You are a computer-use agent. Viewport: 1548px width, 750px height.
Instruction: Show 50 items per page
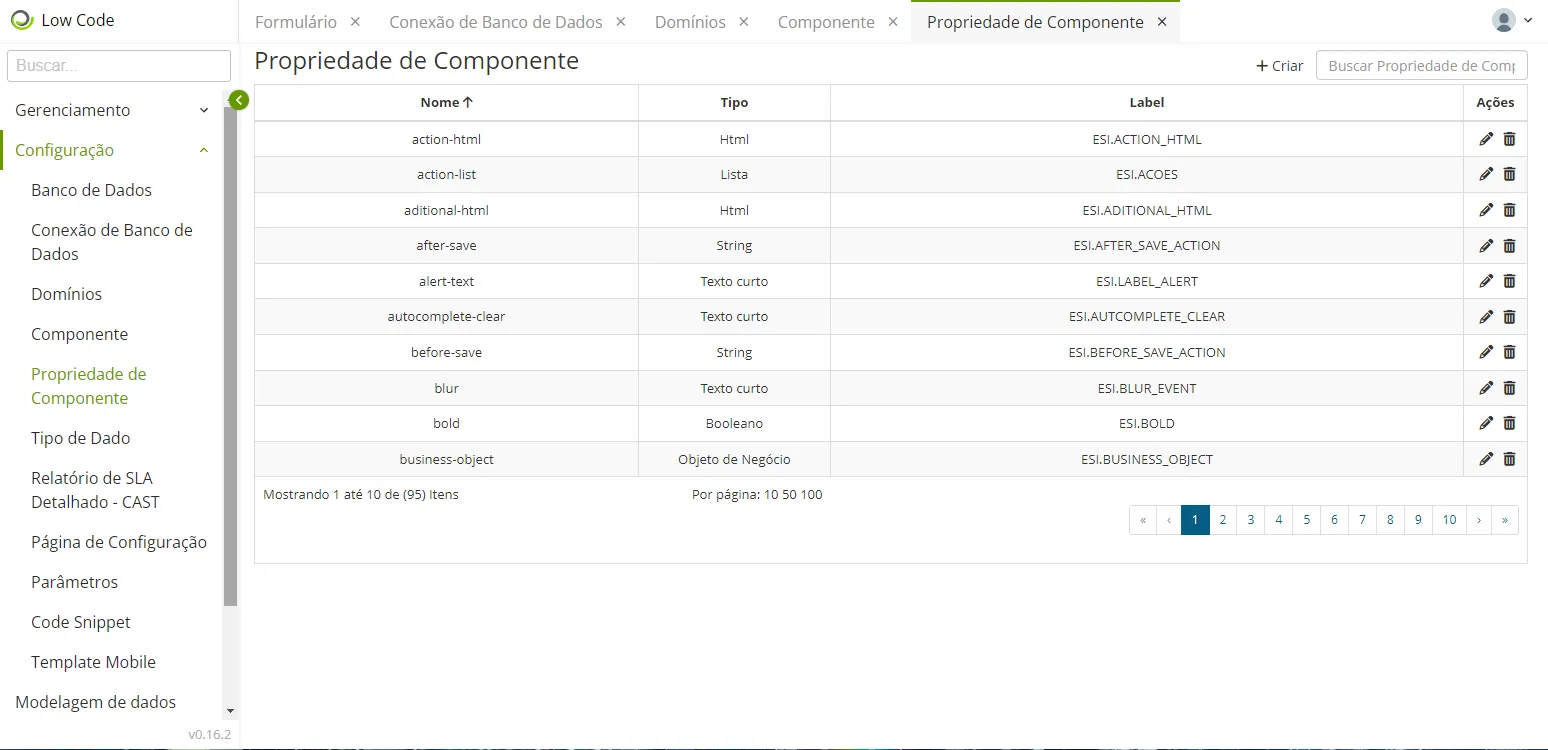[x=790, y=494]
